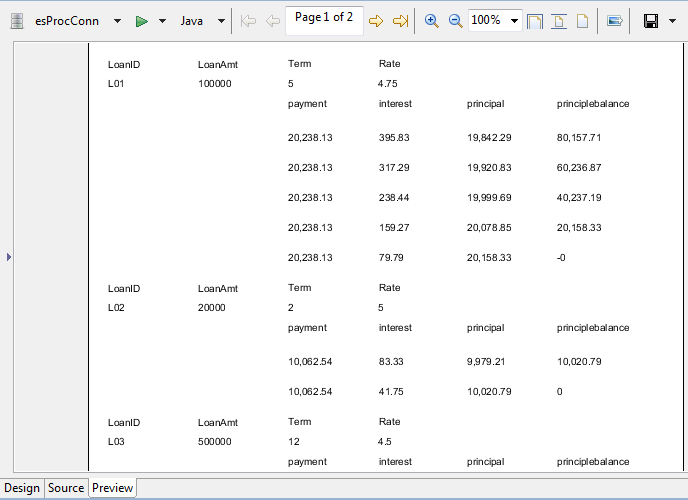Run the report with green play button

click(142, 21)
